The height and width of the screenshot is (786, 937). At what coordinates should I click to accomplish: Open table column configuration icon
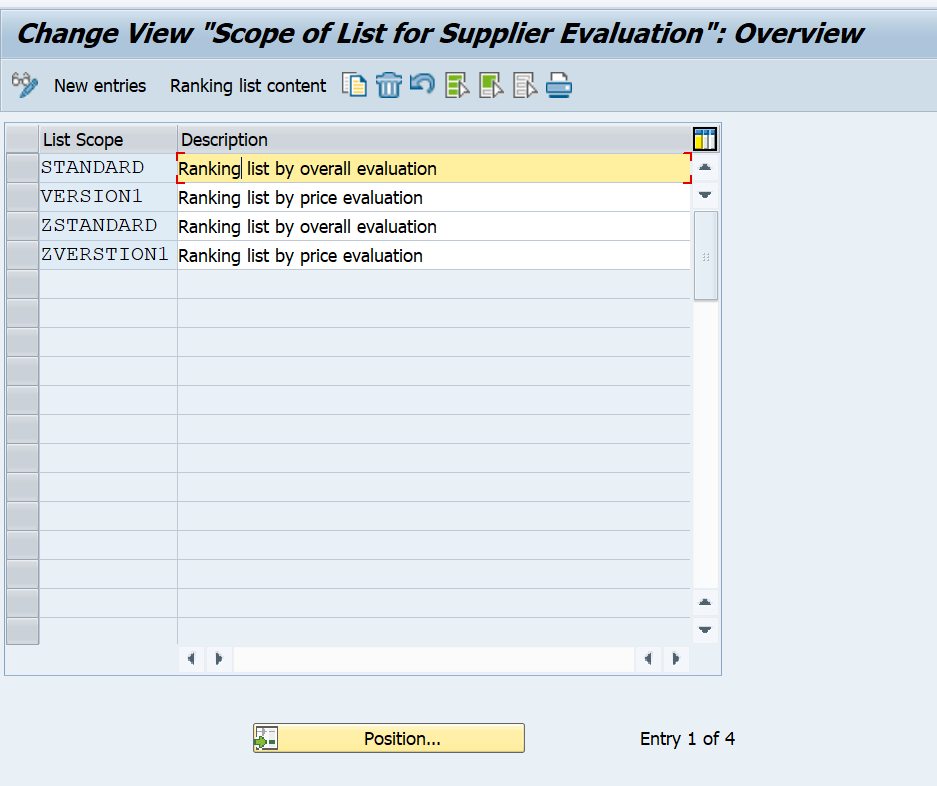click(x=705, y=139)
